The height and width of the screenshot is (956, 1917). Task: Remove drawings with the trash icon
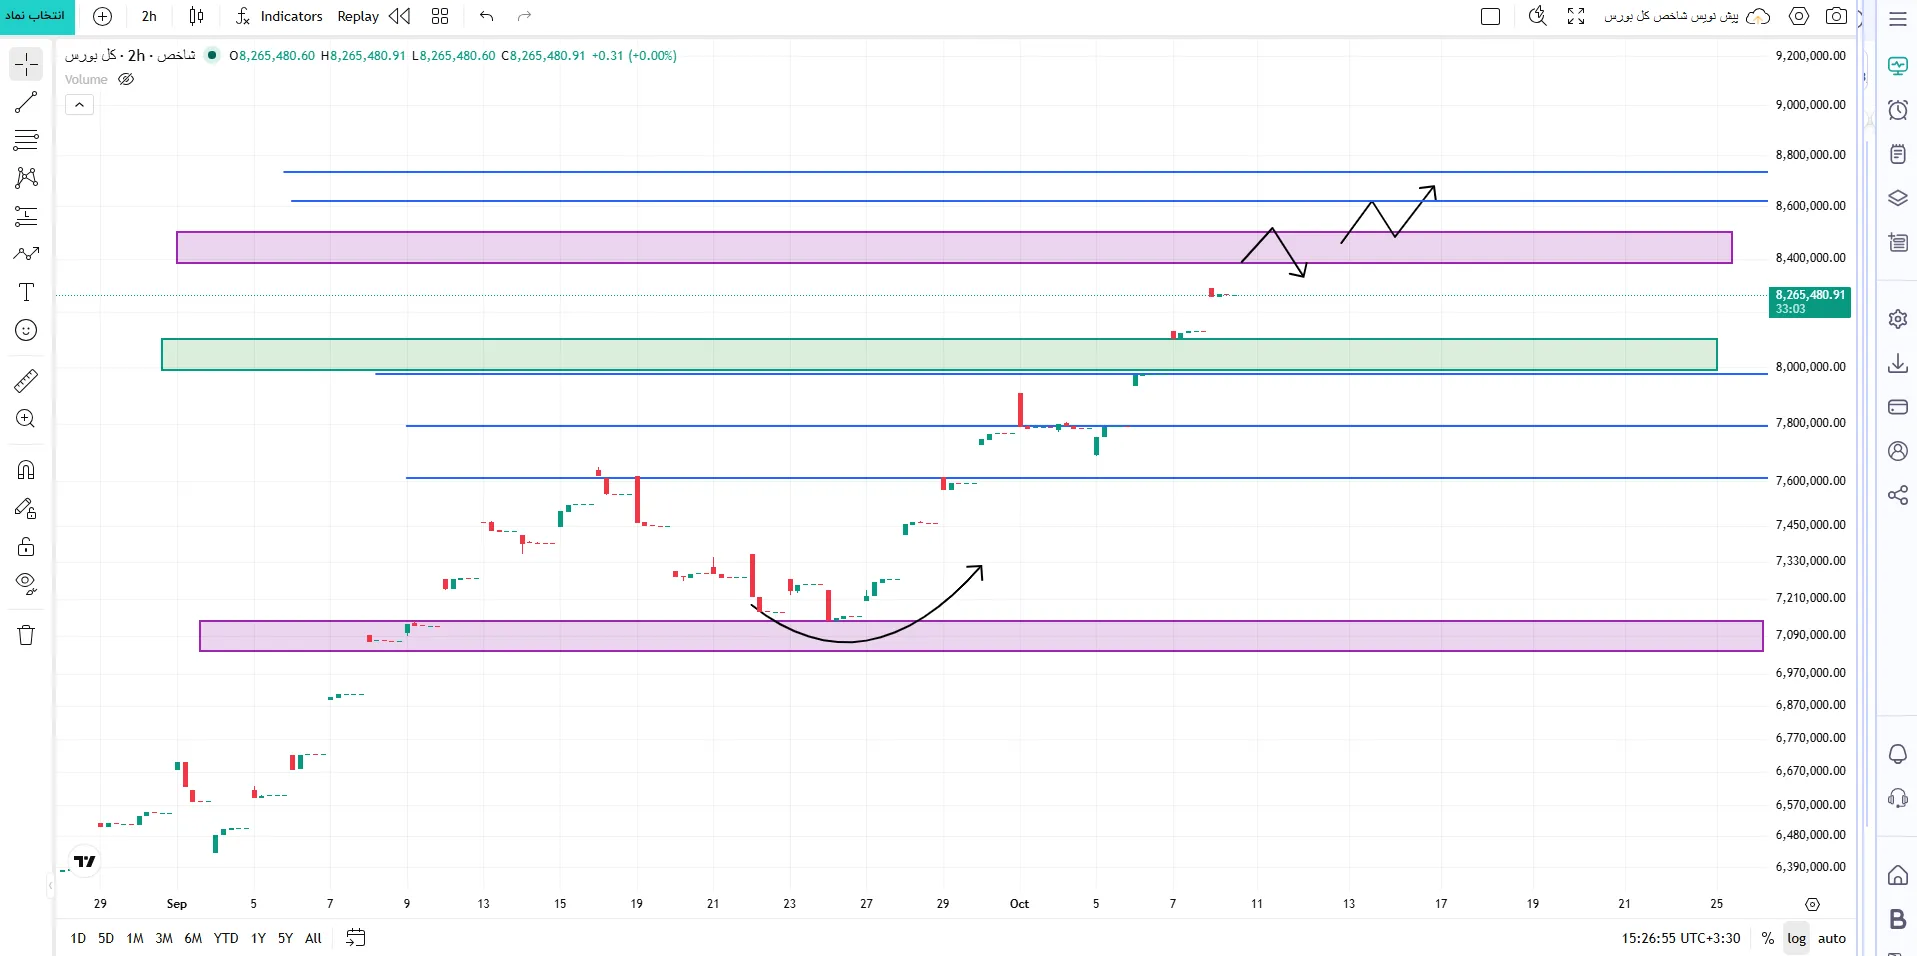pos(26,635)
